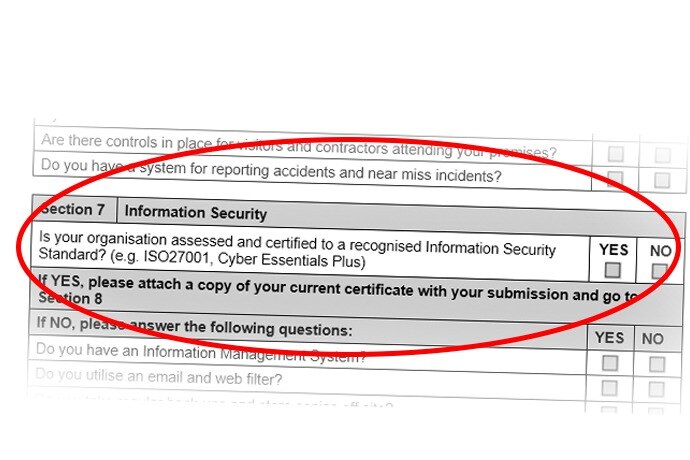Viewport: 690px width, 460px height.
Task: Check first box for reporting accidents question
Action: pyautogui.click(x=616, y=179)
